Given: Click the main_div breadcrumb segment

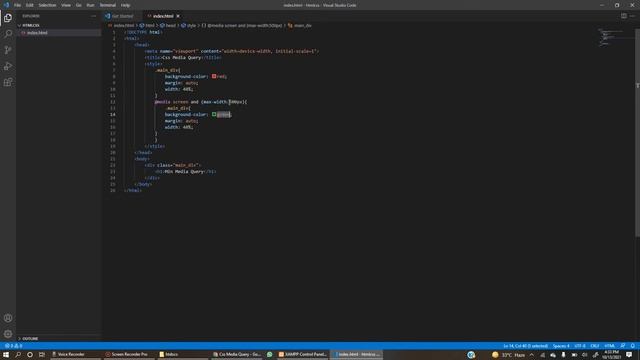Looking at the screenshot, I should click(300, 25).
